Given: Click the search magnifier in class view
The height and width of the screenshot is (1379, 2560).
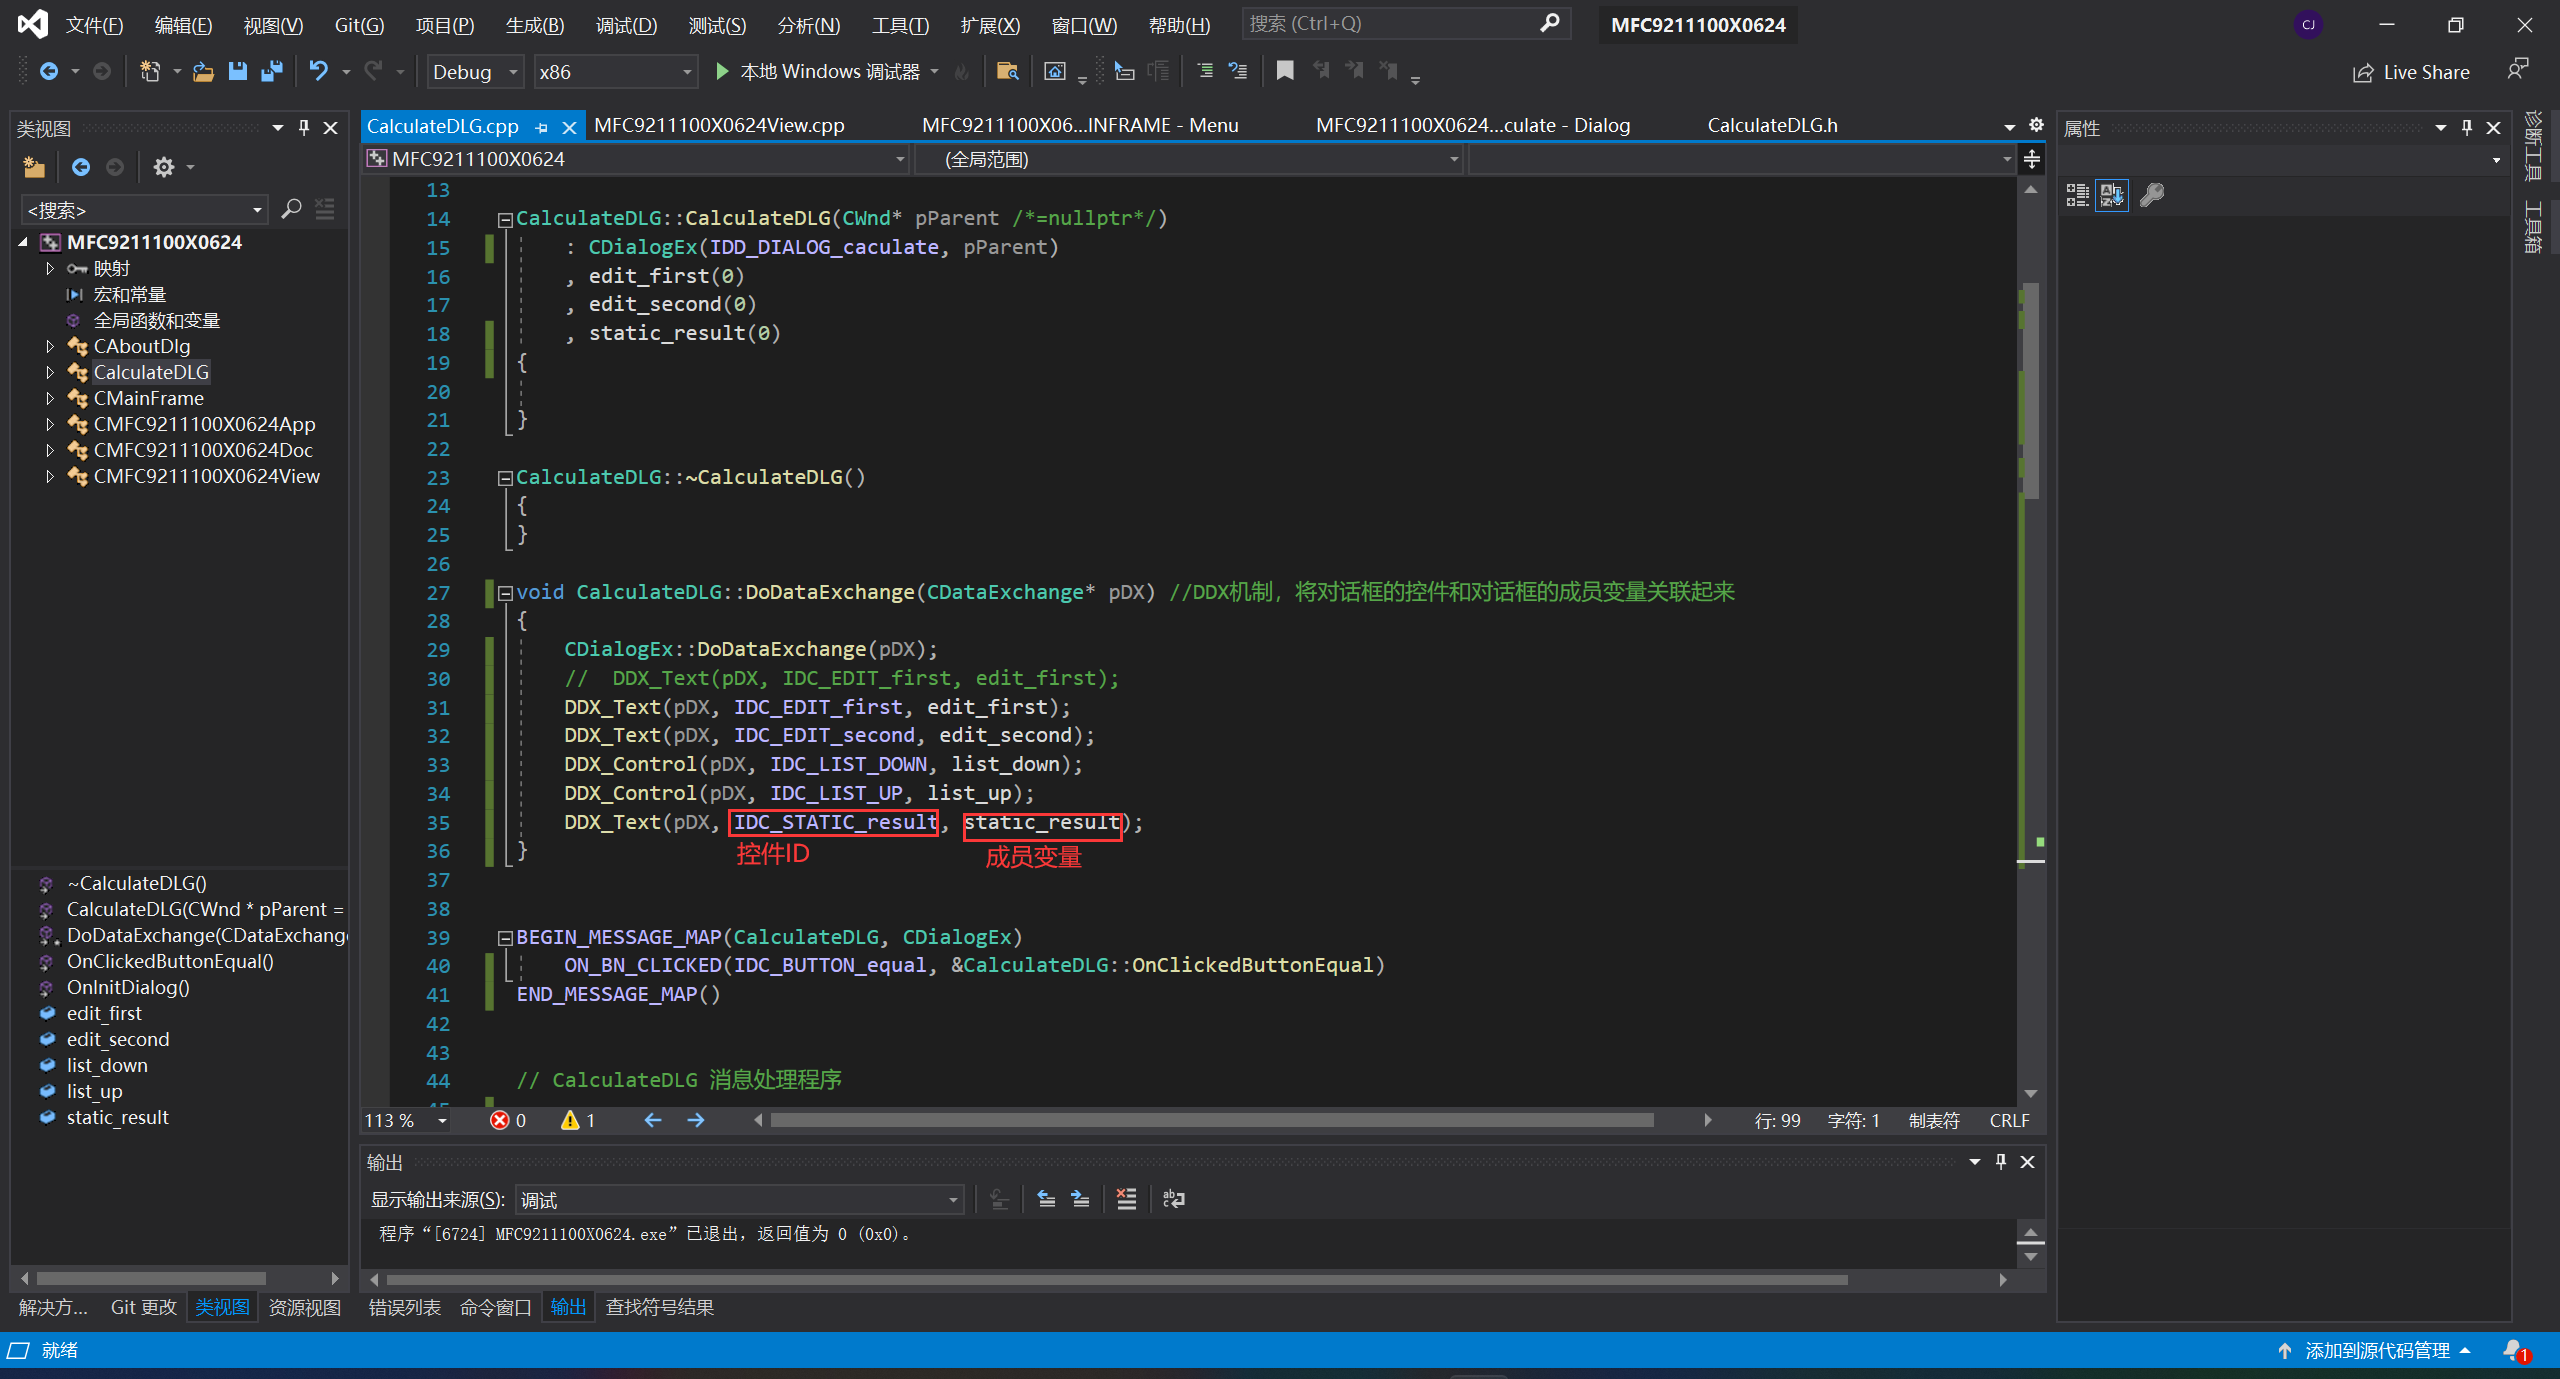Looking at the screenshot, I should pyautogui.click(x=291, y=209).
